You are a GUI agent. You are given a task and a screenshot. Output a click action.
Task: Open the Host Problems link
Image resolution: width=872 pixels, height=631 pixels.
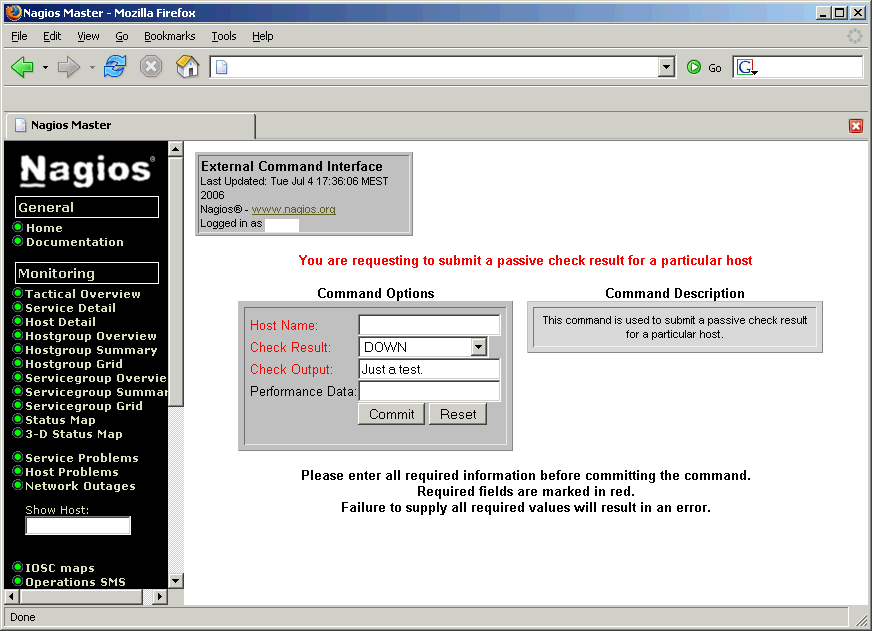click(x=72, y=471)
